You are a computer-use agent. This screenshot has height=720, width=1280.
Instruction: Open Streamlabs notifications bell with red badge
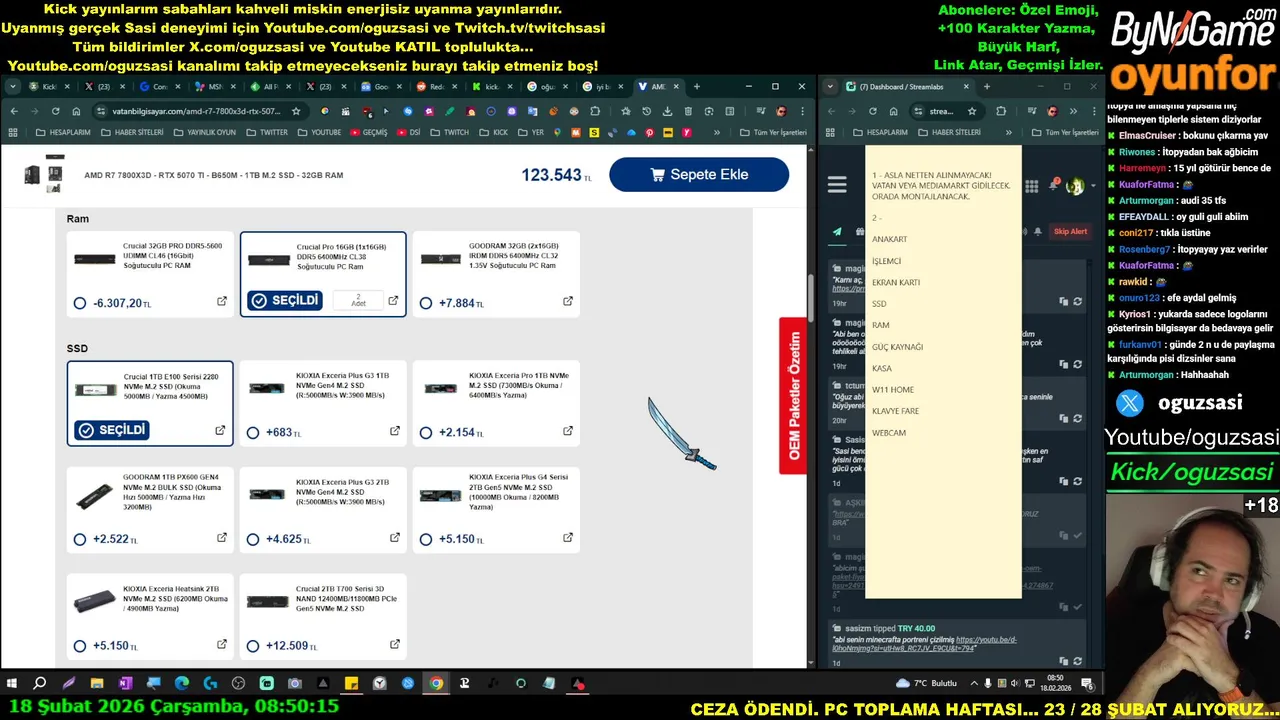click(1053, 185)
